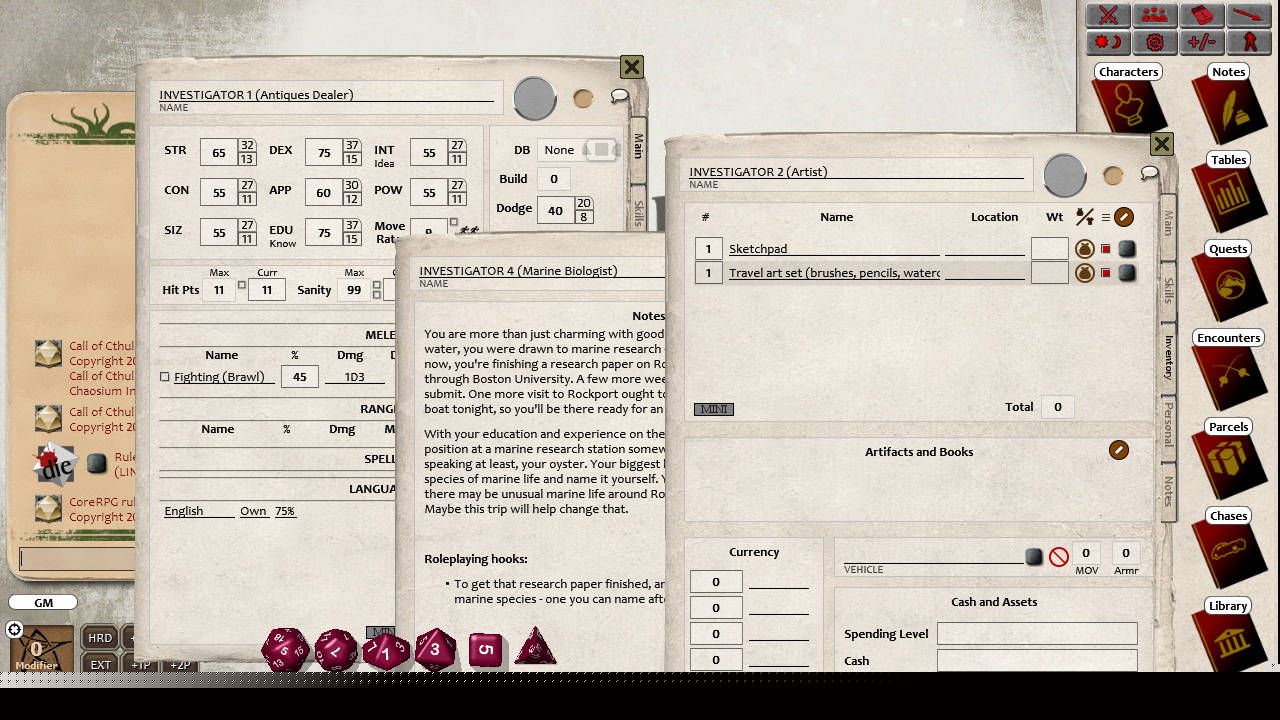Open the Options gear button

[1155, 42]
